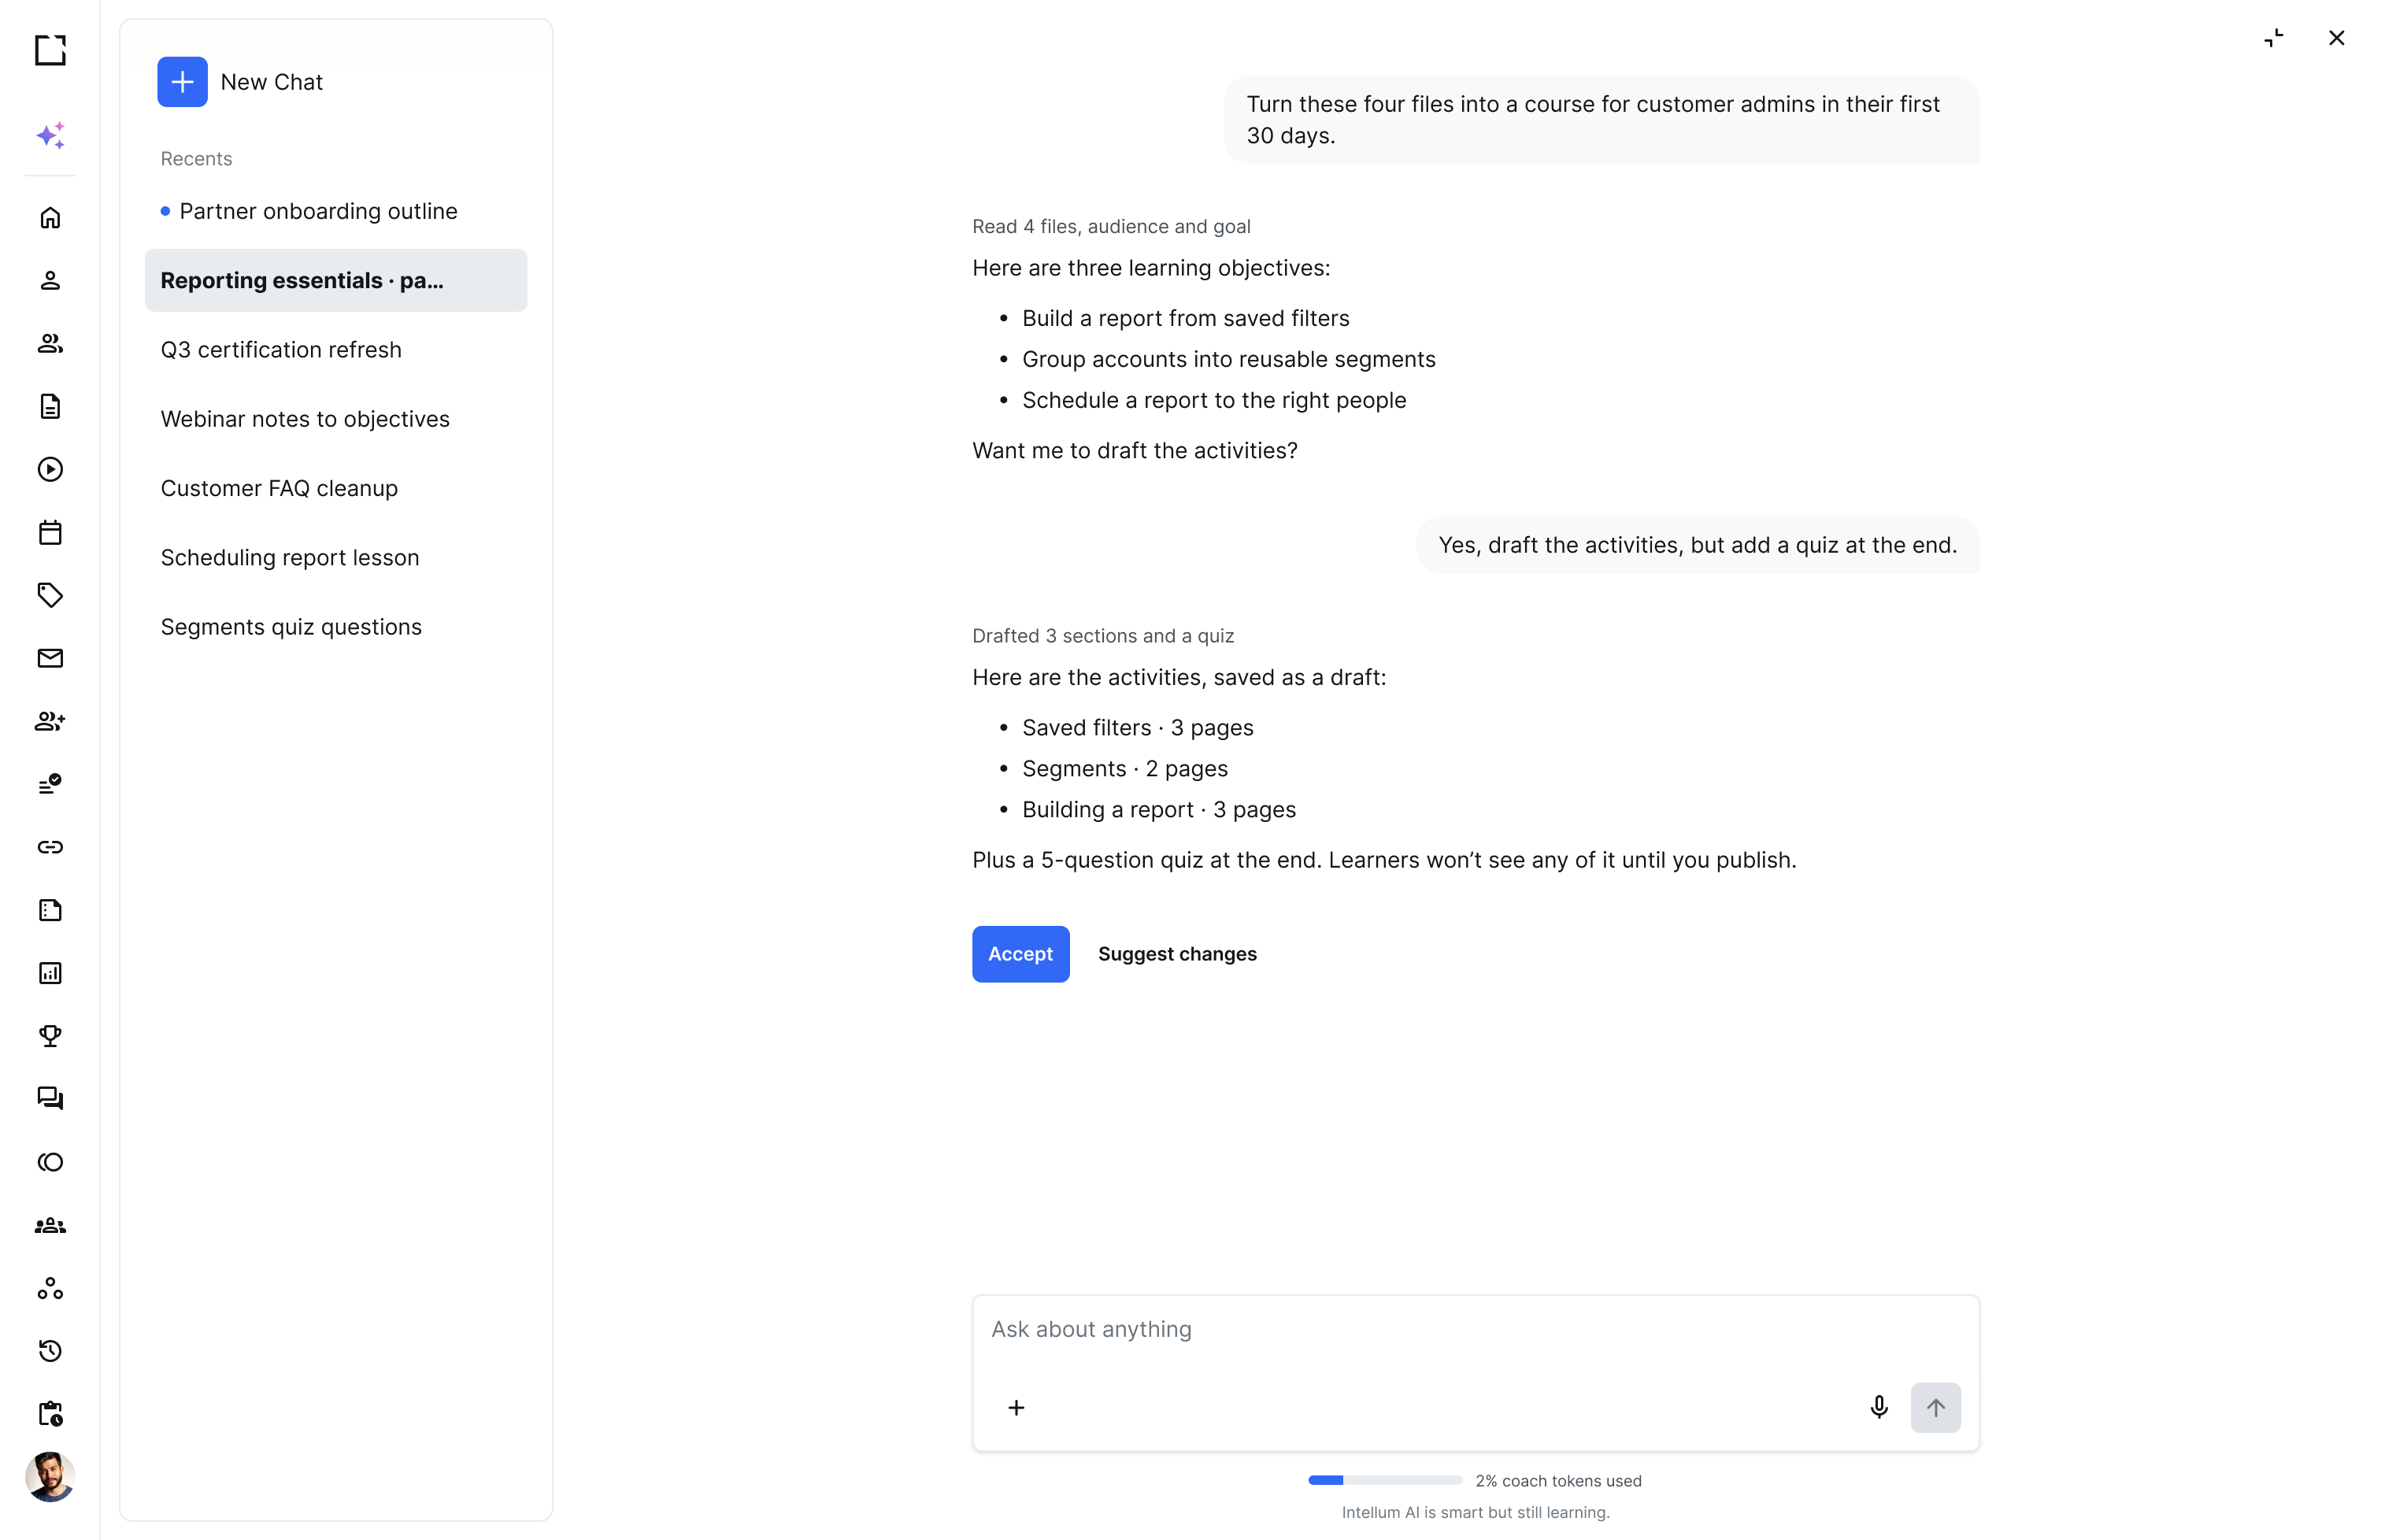This screenshot has width=2381, height=1540.
Task: Open the play circle icon in sidebar
Action: point(50,469)
